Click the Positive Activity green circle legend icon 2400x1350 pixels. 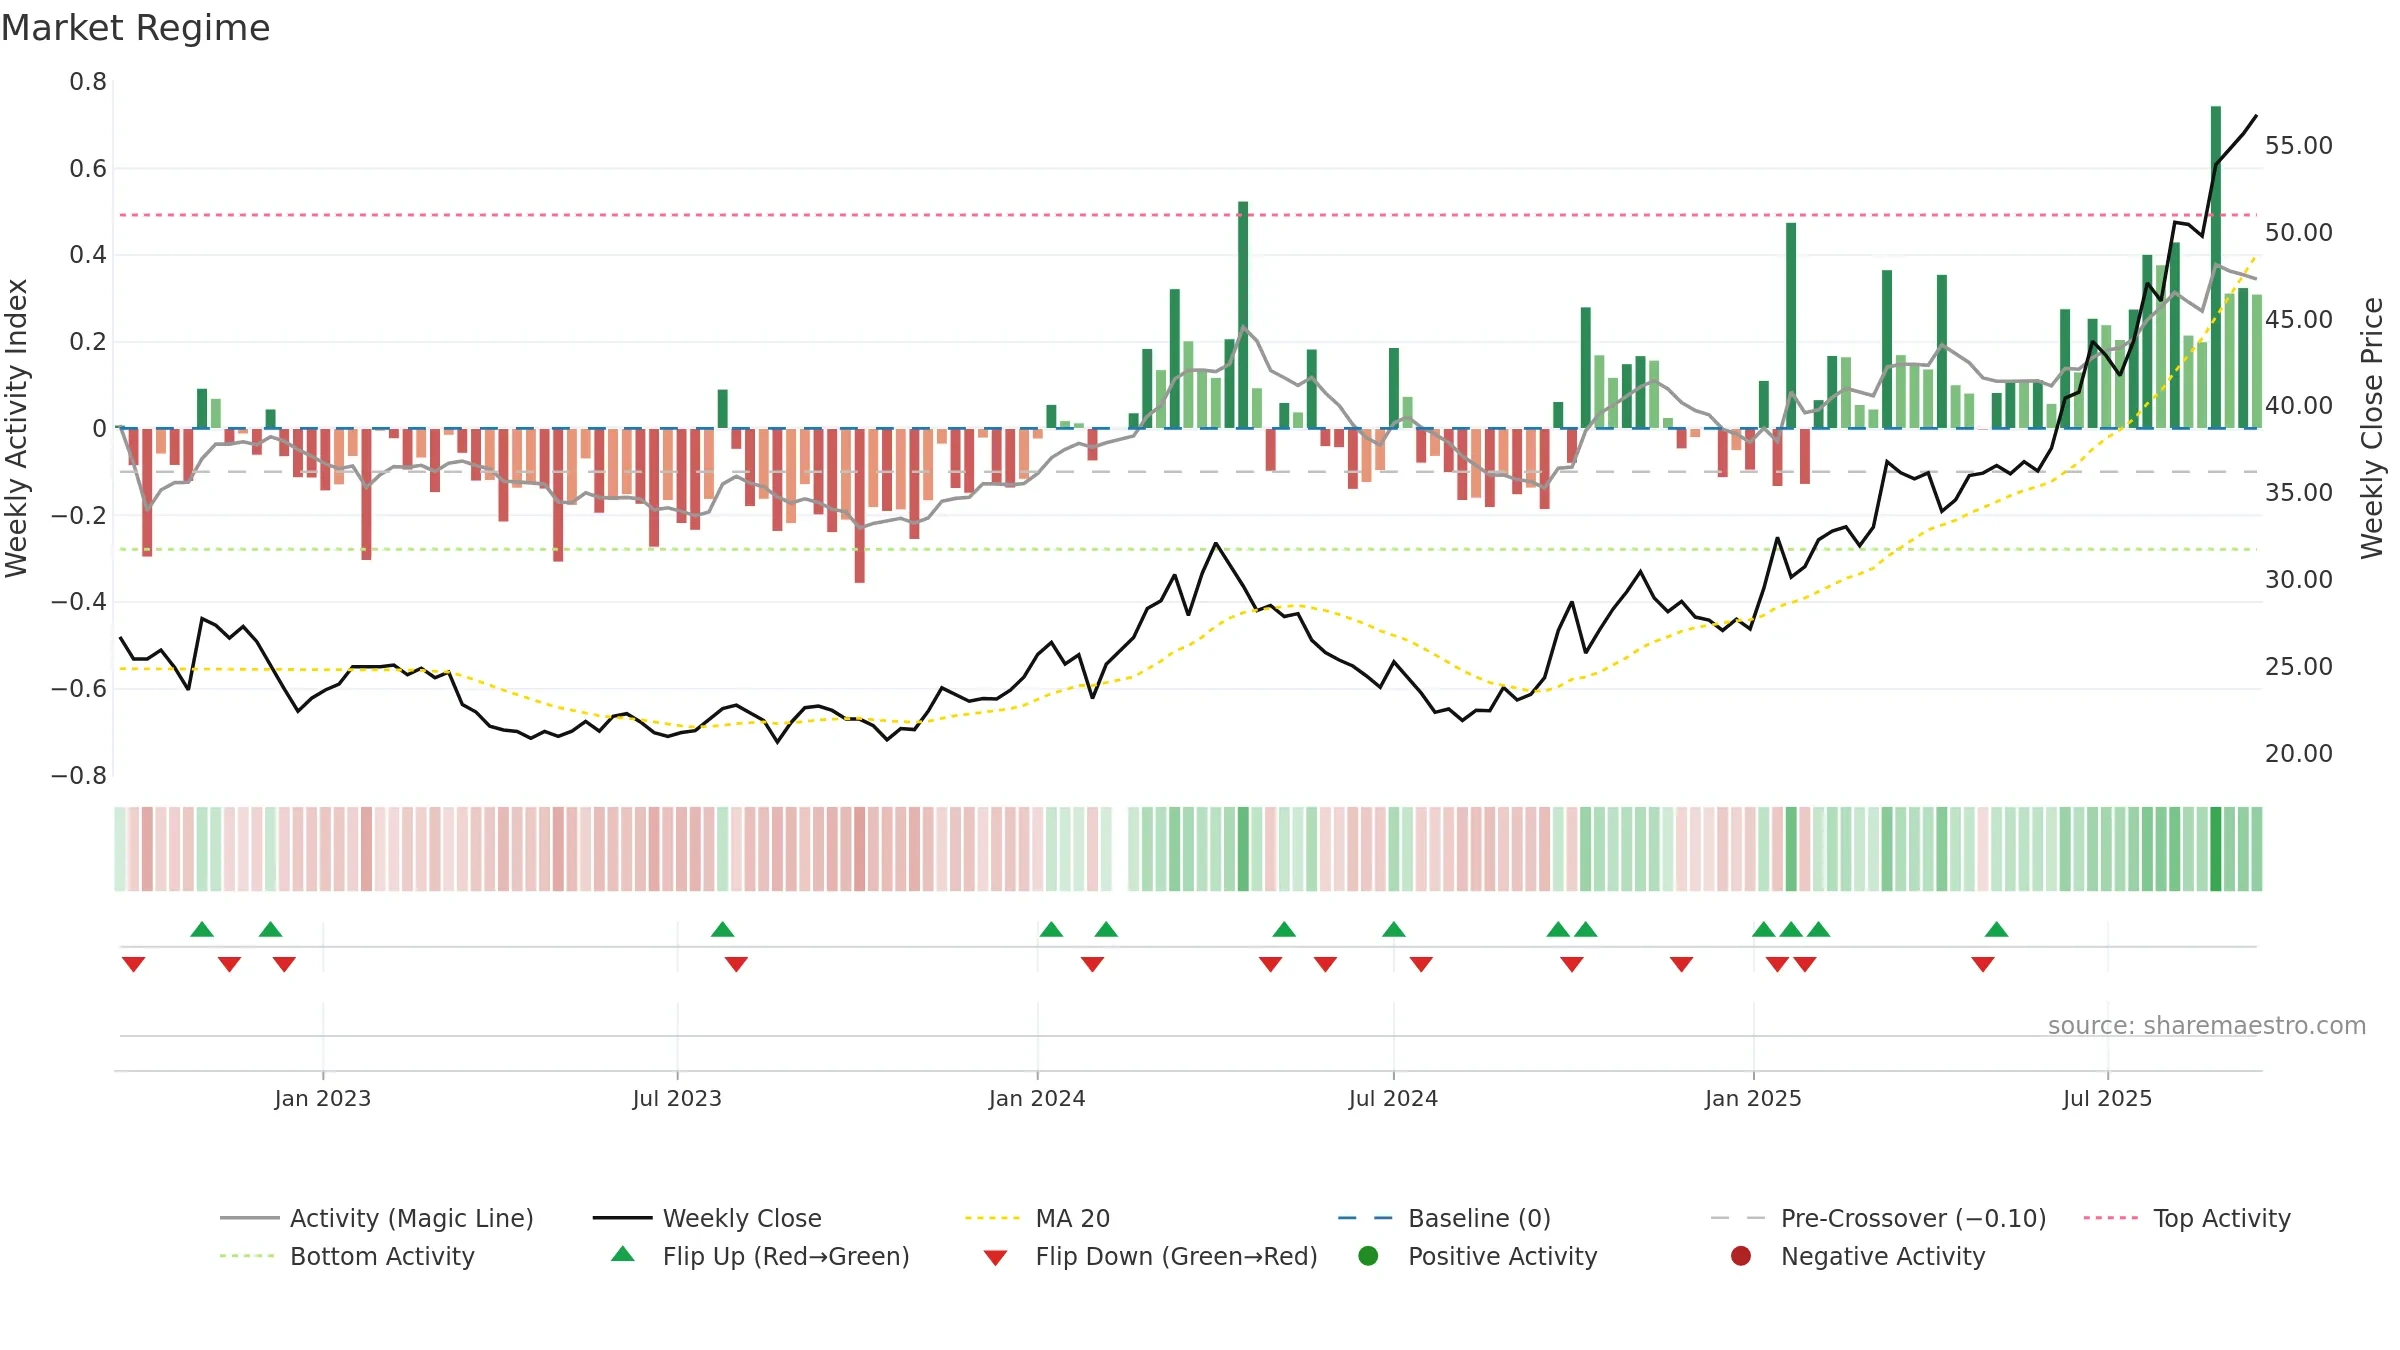1368,1255
